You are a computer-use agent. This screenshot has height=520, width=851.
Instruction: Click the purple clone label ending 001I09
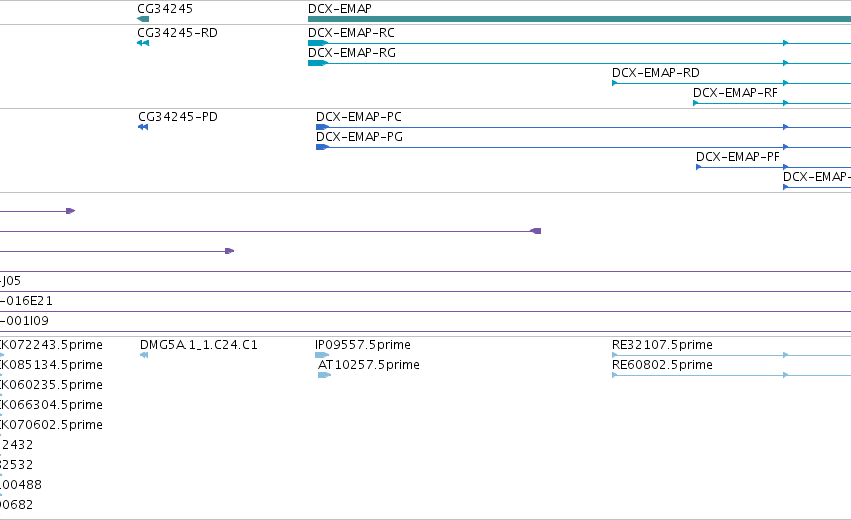point(24,321)
